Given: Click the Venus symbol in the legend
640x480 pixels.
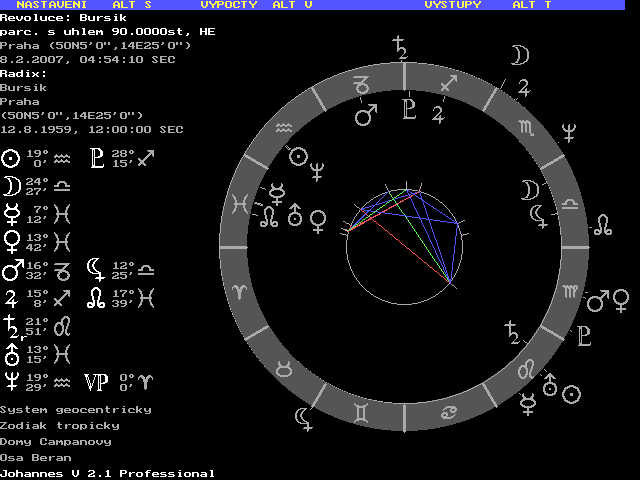Looking at the screenshot, I should pyautogui.click(x=11, y=240).
